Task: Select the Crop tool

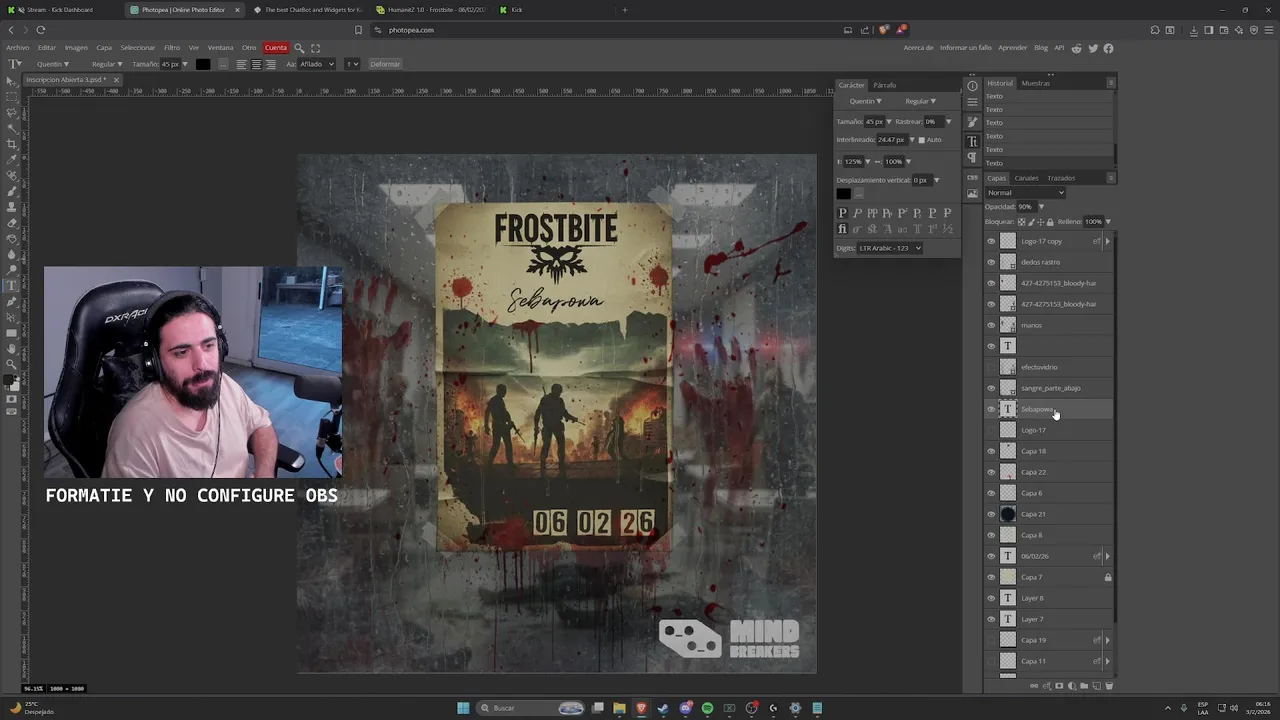Action: [x=12, y=146]
